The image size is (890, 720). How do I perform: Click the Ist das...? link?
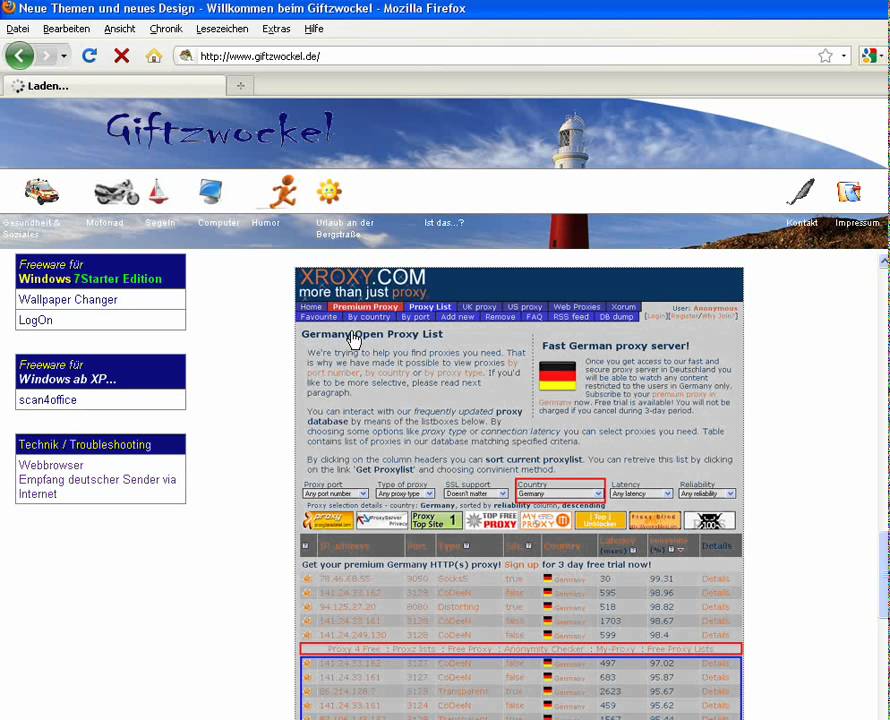click(x=444, y=223)
